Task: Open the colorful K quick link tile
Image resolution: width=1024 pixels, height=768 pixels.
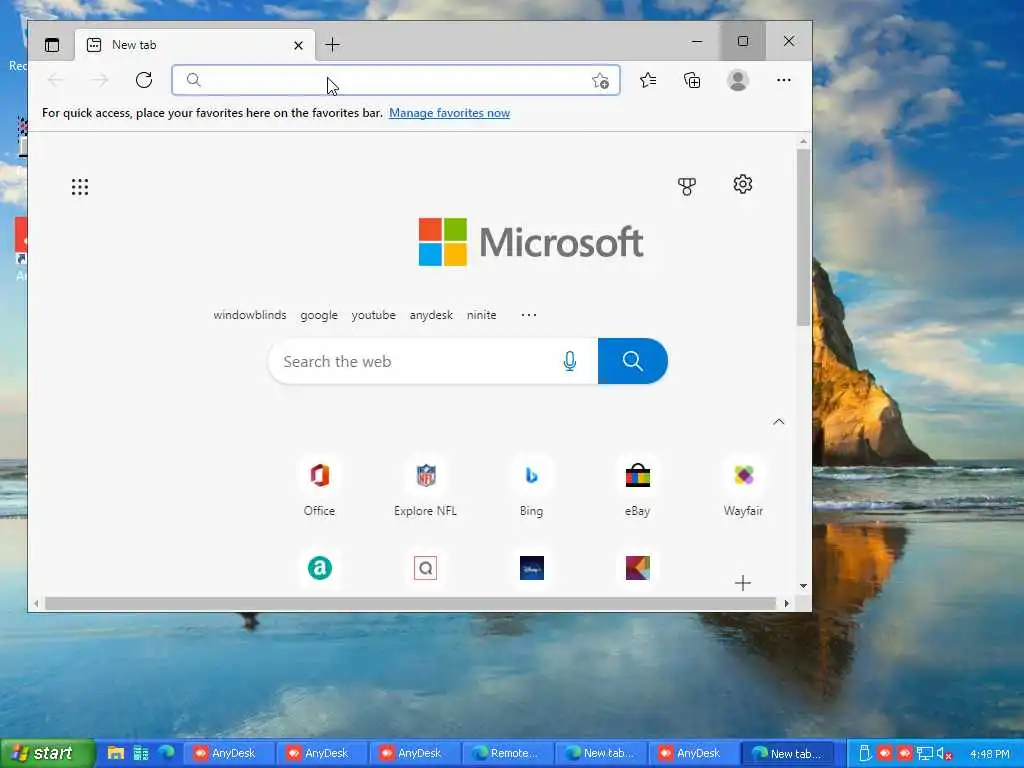Action: point(637,568)
